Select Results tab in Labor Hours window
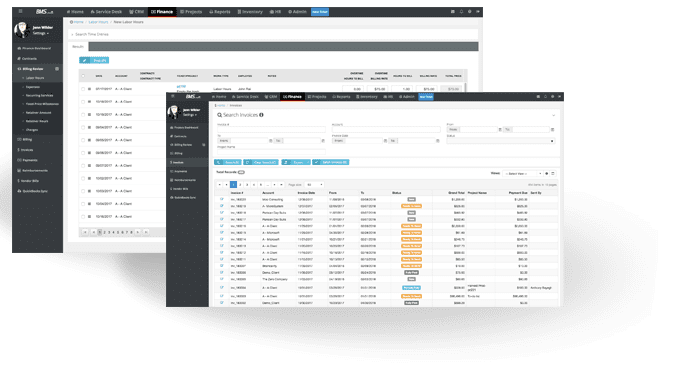Viewport: 682px width, 382px height. (78, 47)
